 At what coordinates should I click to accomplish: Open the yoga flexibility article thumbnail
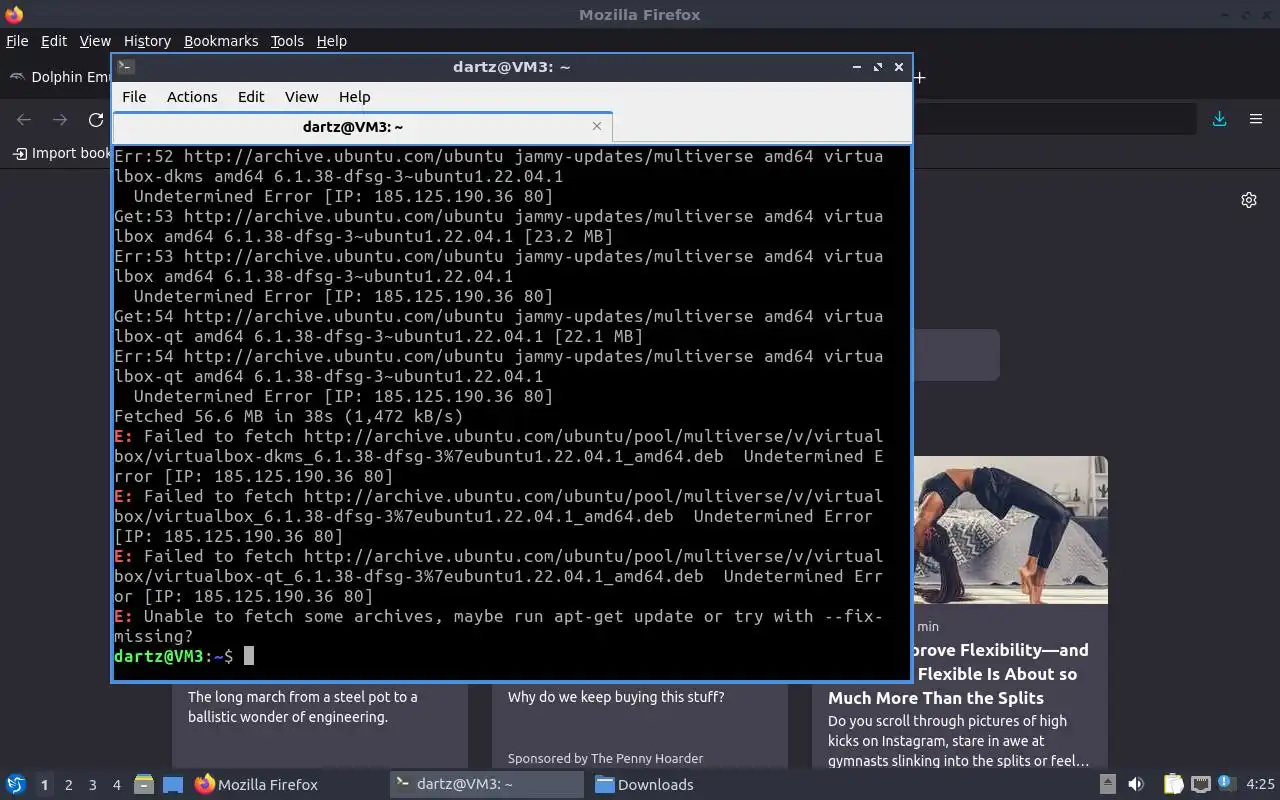pos(1010,530)
